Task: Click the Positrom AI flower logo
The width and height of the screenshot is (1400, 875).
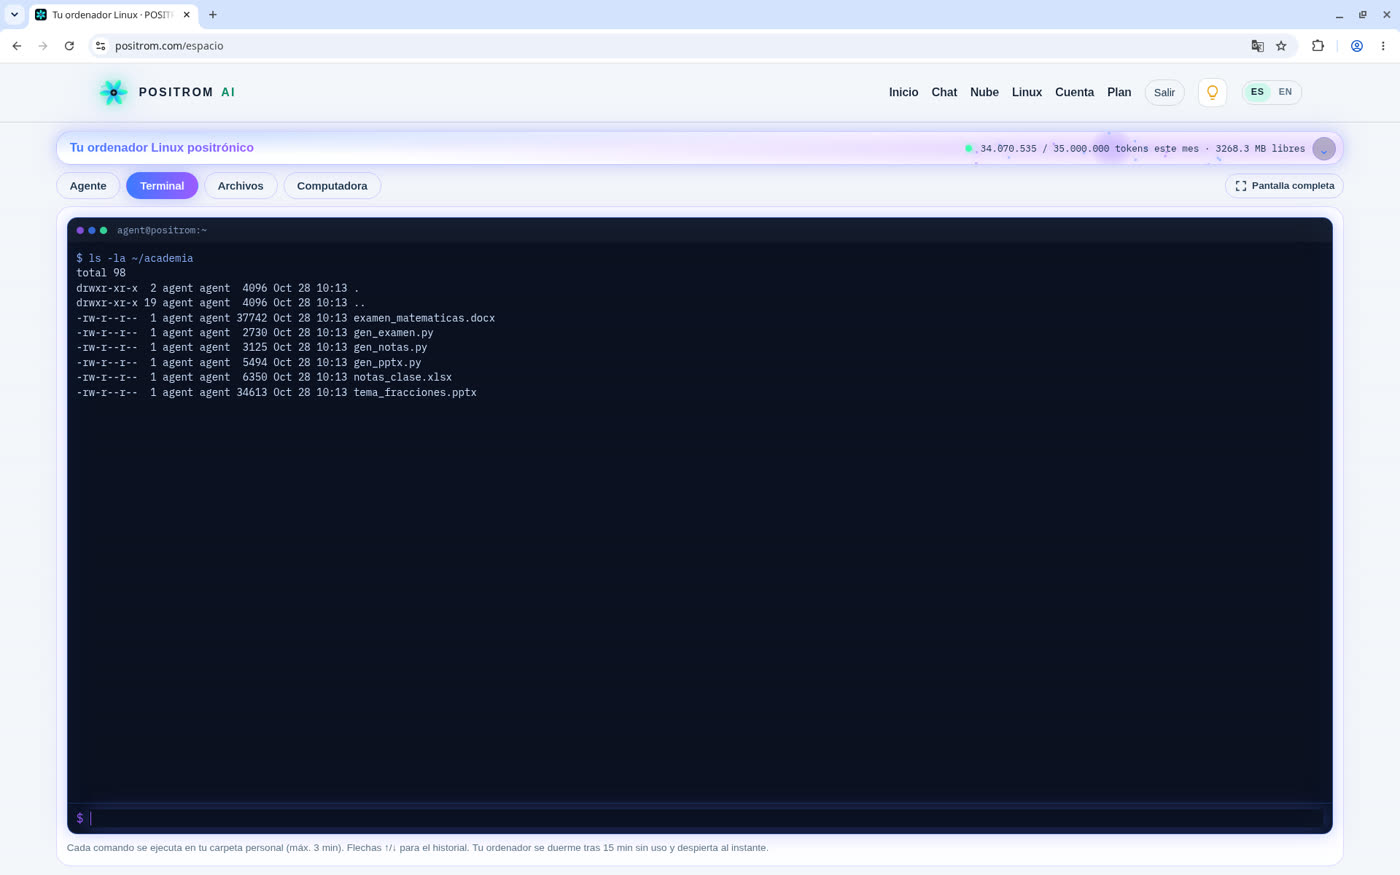Action: coord(113,92)
